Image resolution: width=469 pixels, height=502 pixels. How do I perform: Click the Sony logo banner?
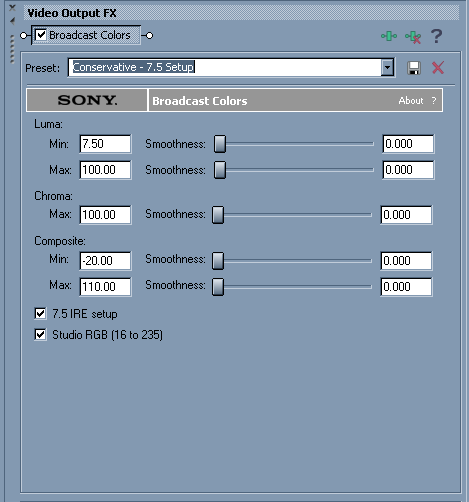tap(87, 100)
